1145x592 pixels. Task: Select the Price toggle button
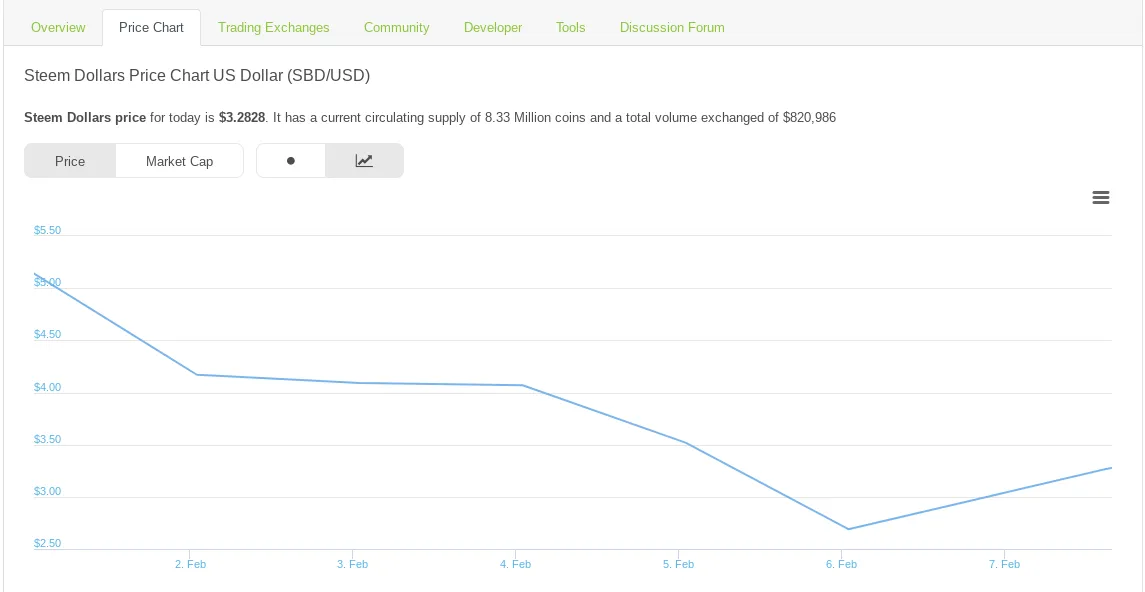70,161
